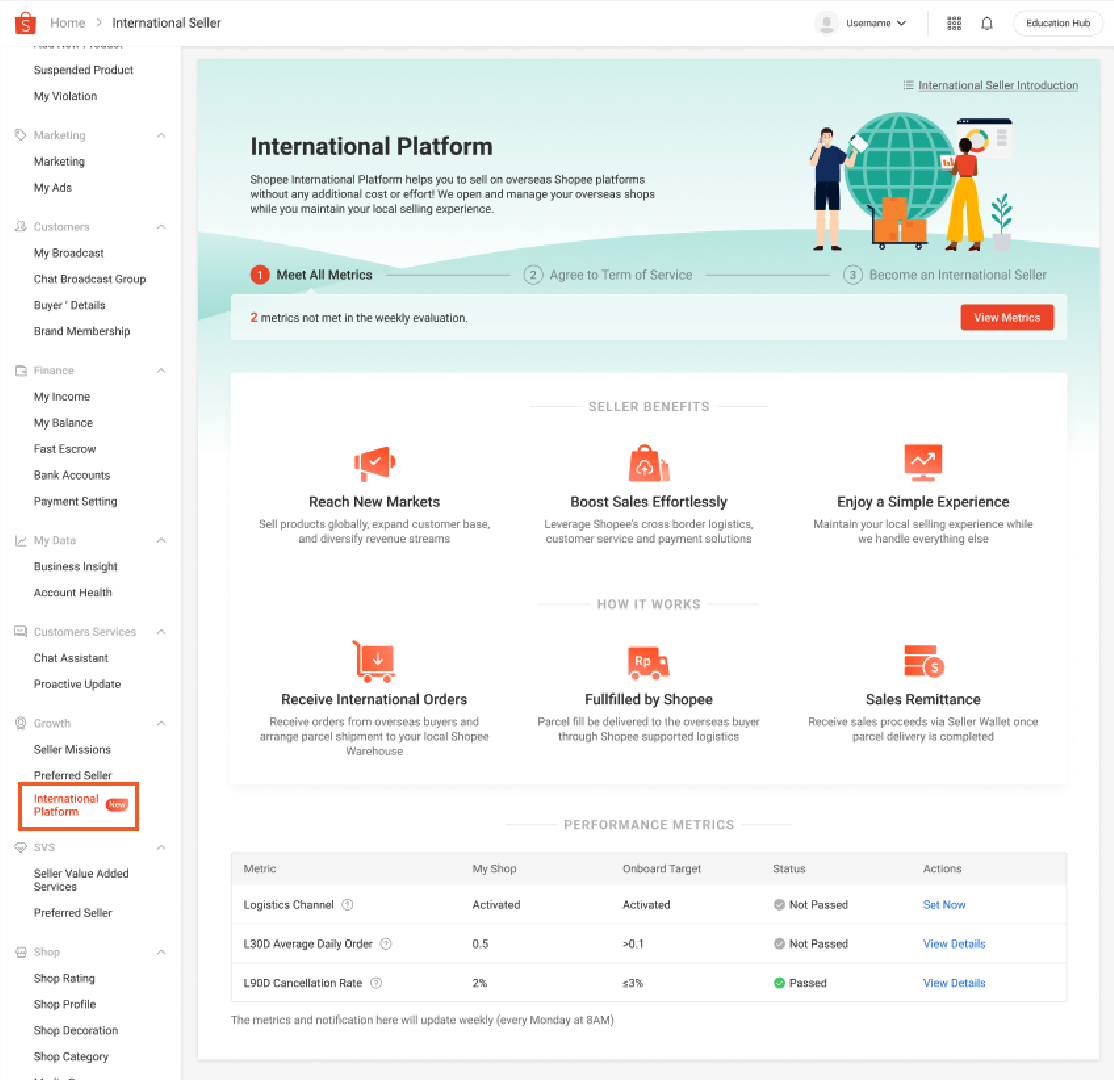This screenshot has height=1080, width=1114.
Task: Click the Reach New Markets megaphone icon
Action: point(374,463)
